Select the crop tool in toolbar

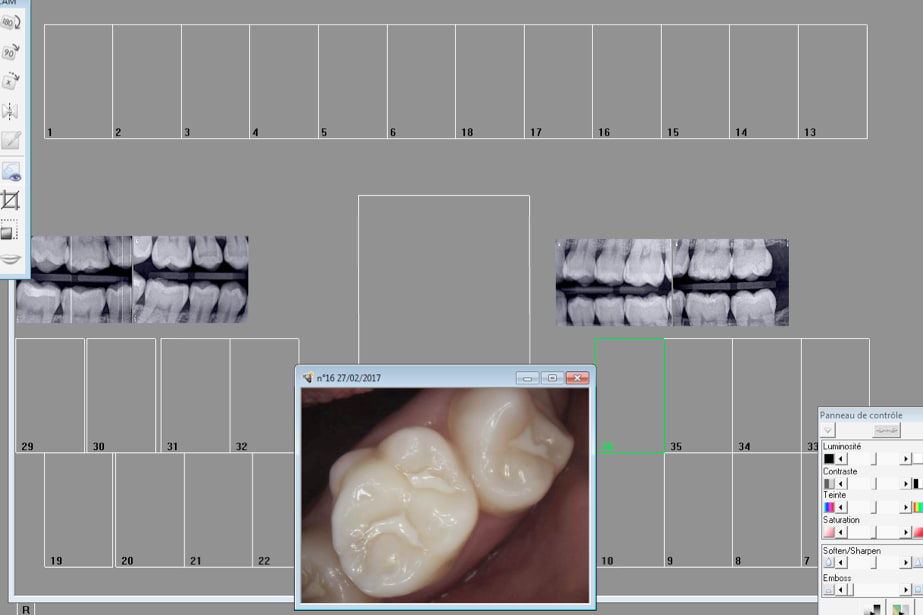11,200
